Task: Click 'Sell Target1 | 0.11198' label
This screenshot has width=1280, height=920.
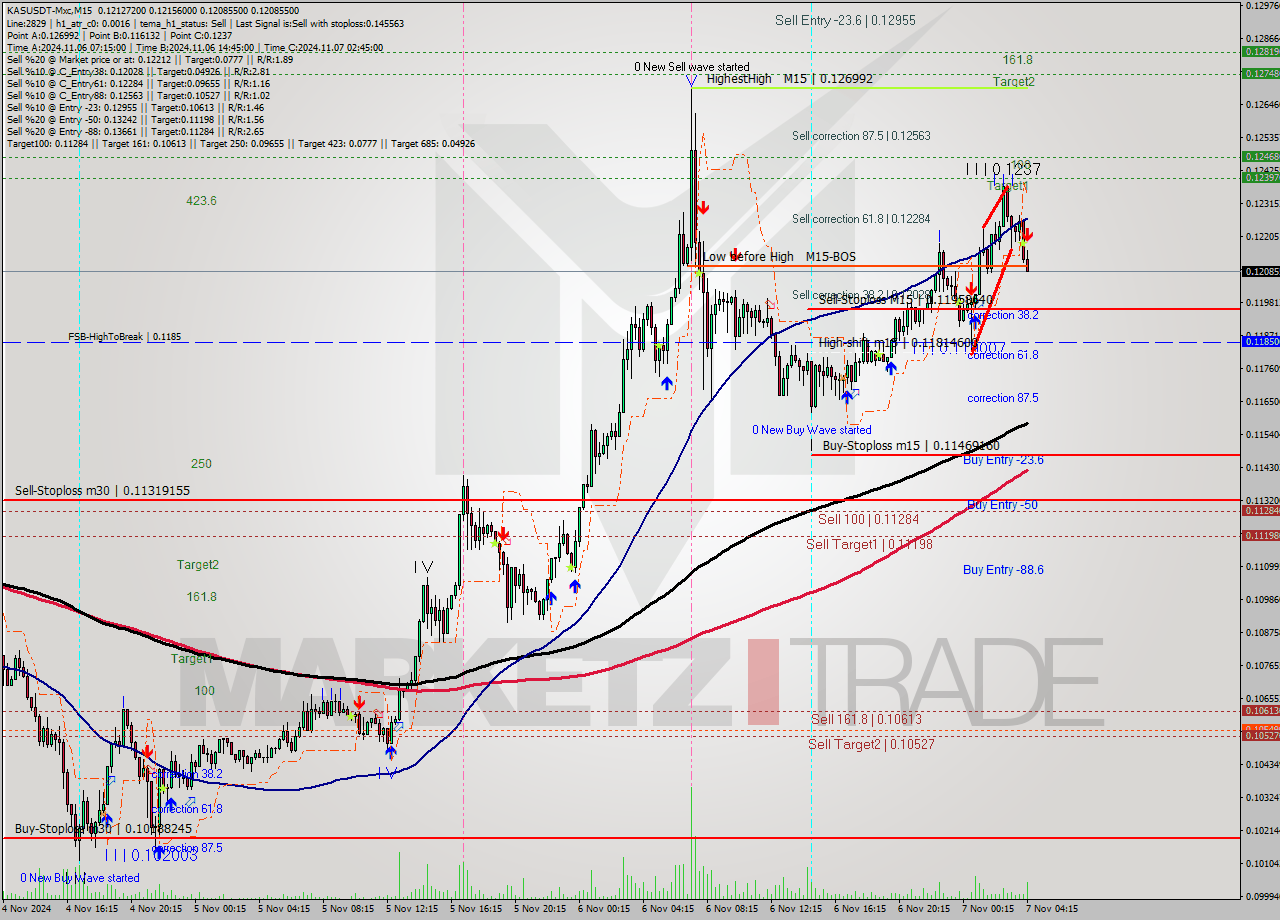Action: pos(869,544)
